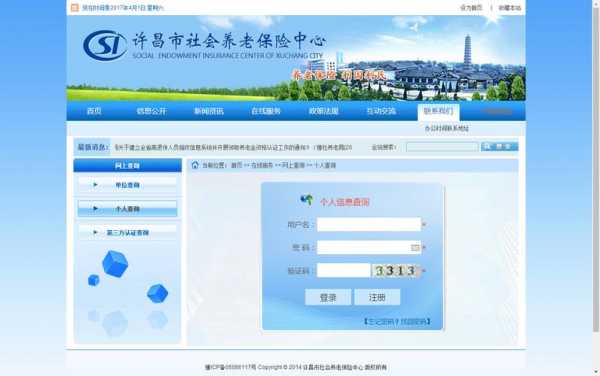
Task: Open the 首页 navigation menu item
Action: tap(94, 111)
